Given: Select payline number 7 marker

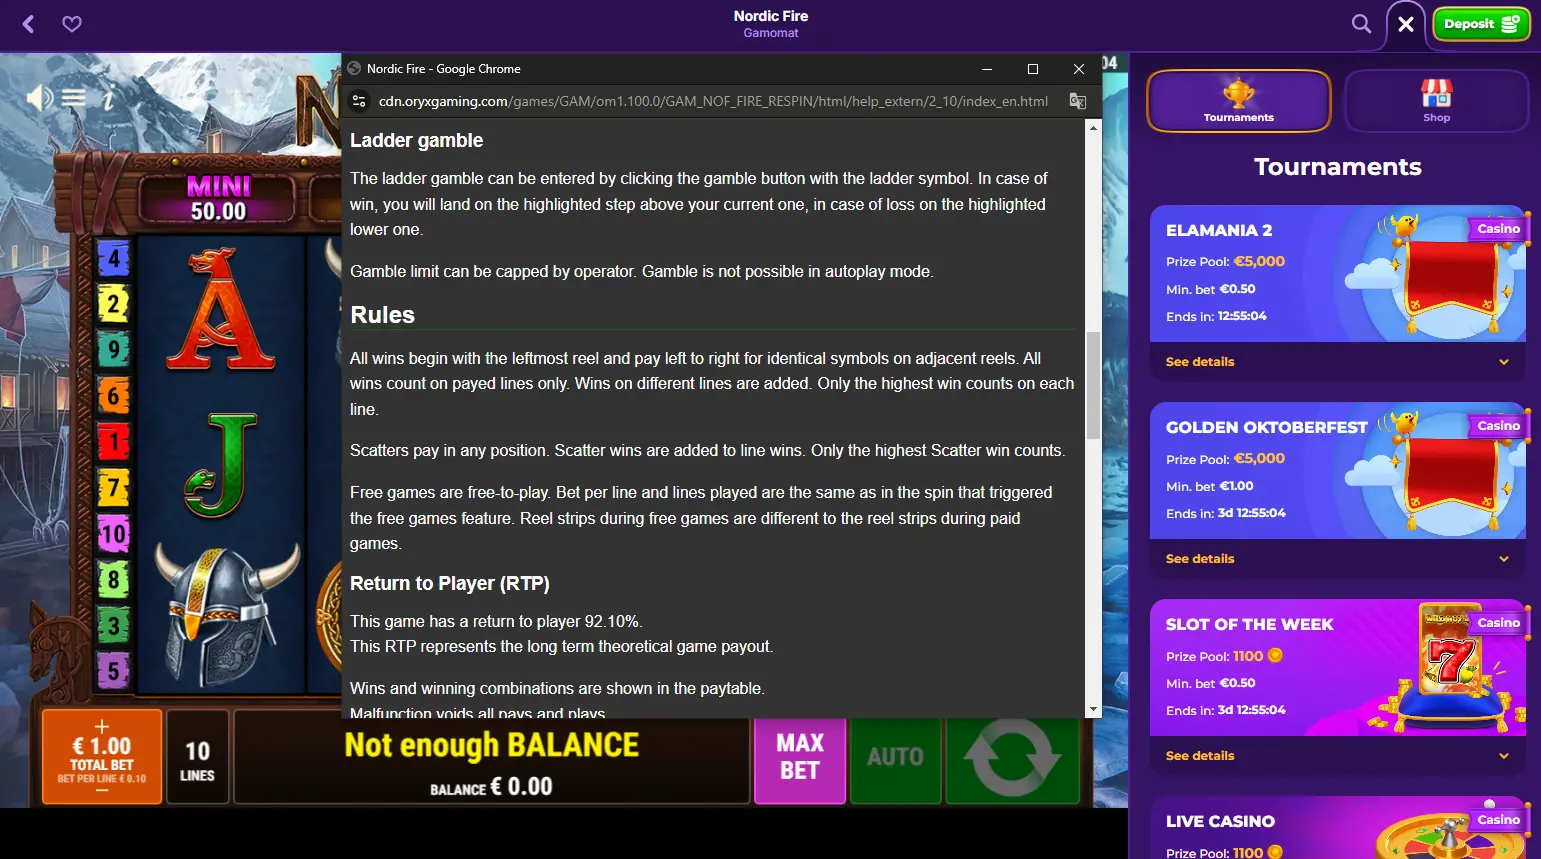Looking at the screenshot, I should click(113, 488).
